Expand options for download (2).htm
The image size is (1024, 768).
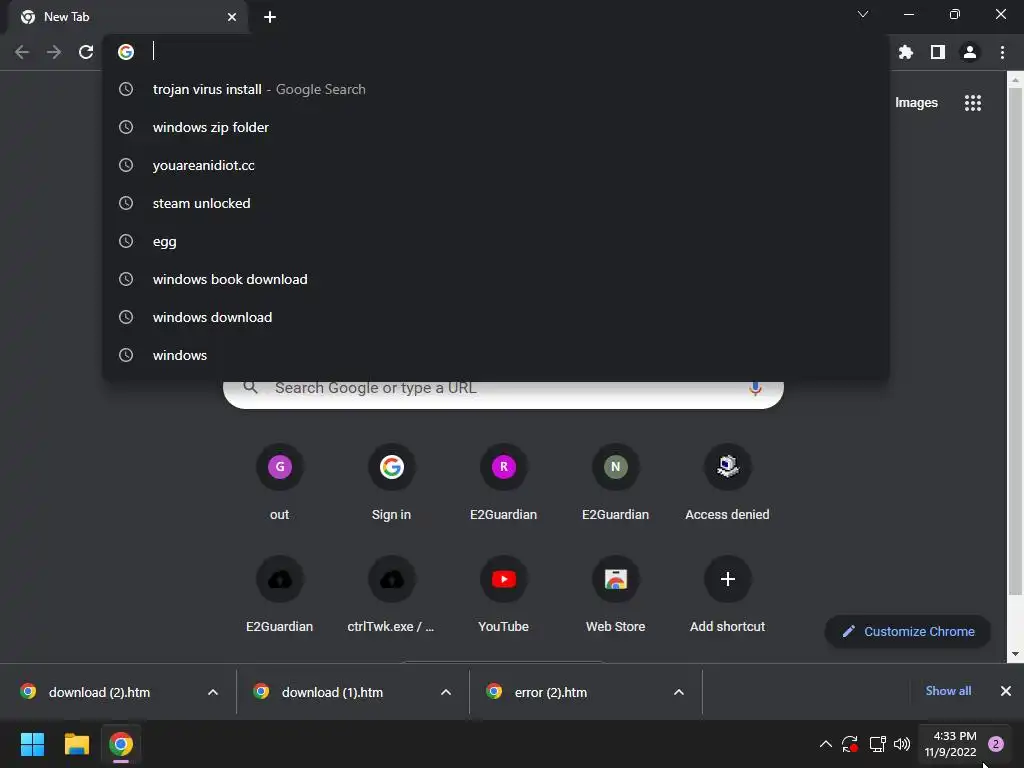point(213,692)
